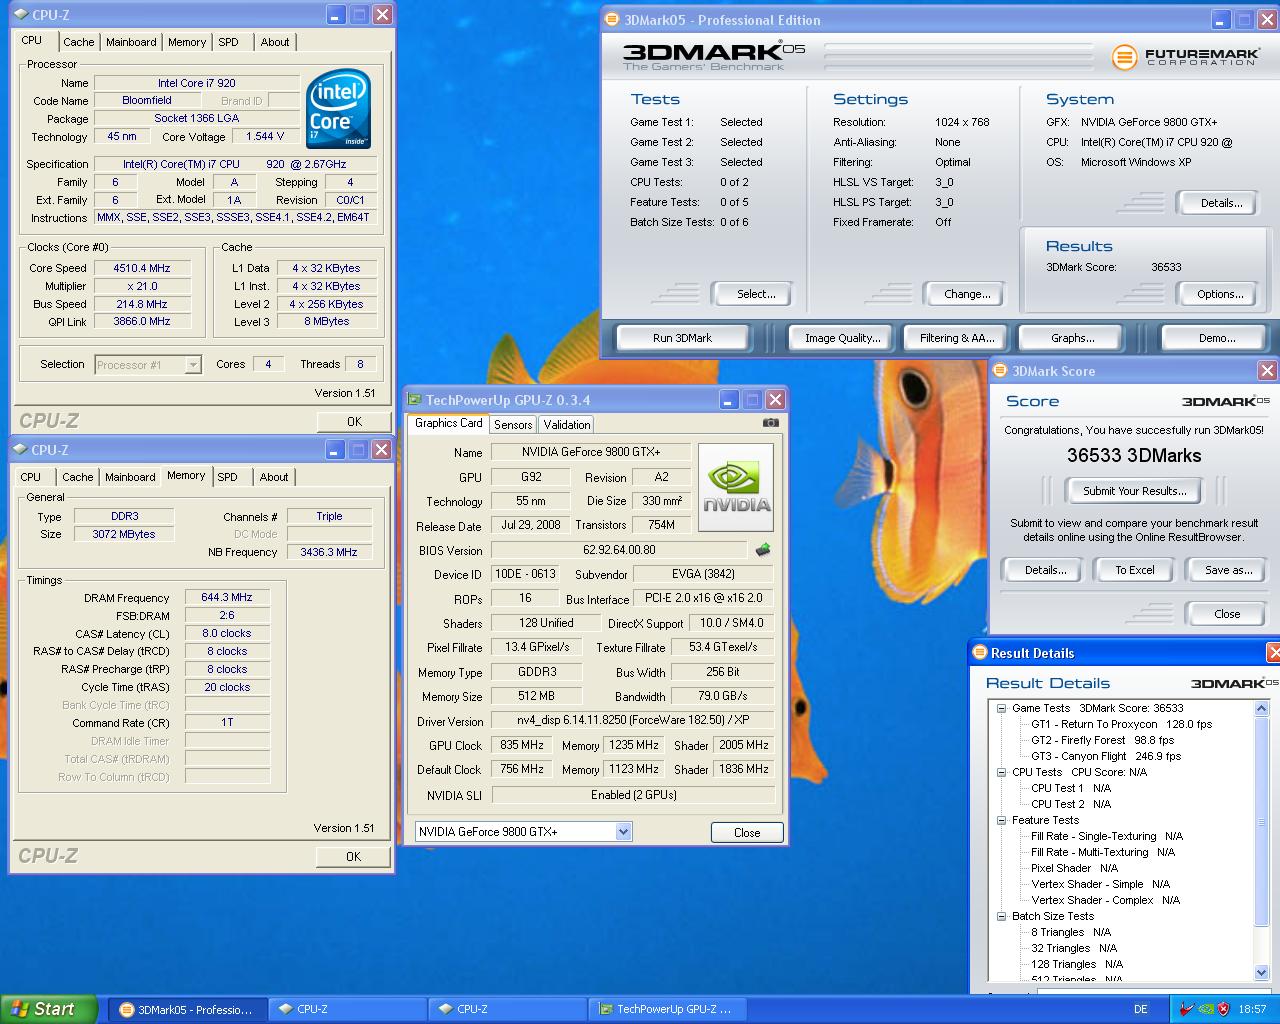The image size is (1280, 1024).
Task: Open the GPU selection dropdown in GPU-Z
Action: click(x=623, y=831)
